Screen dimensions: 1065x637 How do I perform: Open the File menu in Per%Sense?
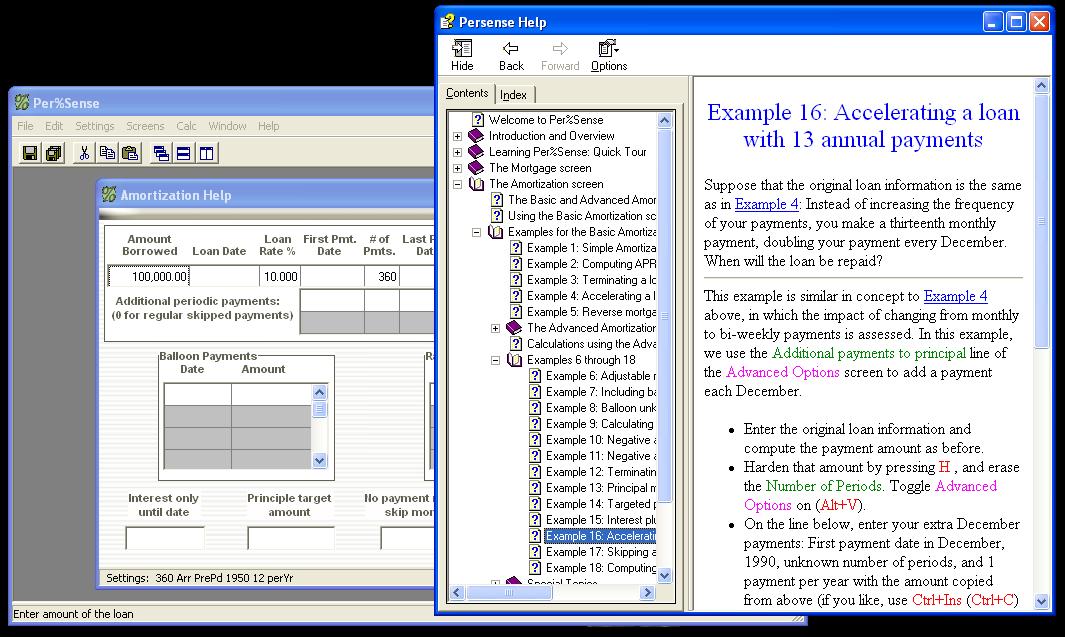coord(25,126)
